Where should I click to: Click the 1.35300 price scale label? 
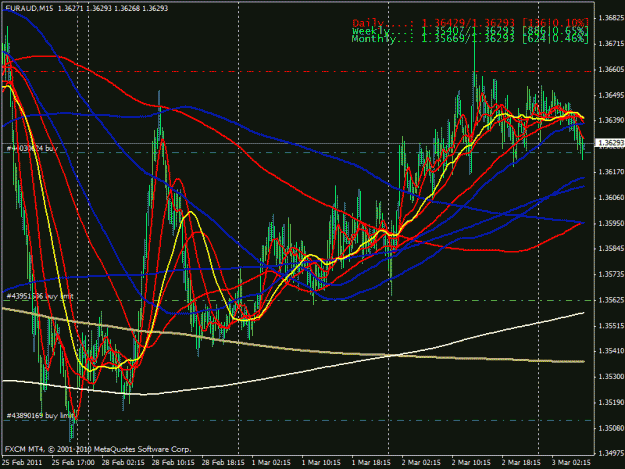coord(611,377)
